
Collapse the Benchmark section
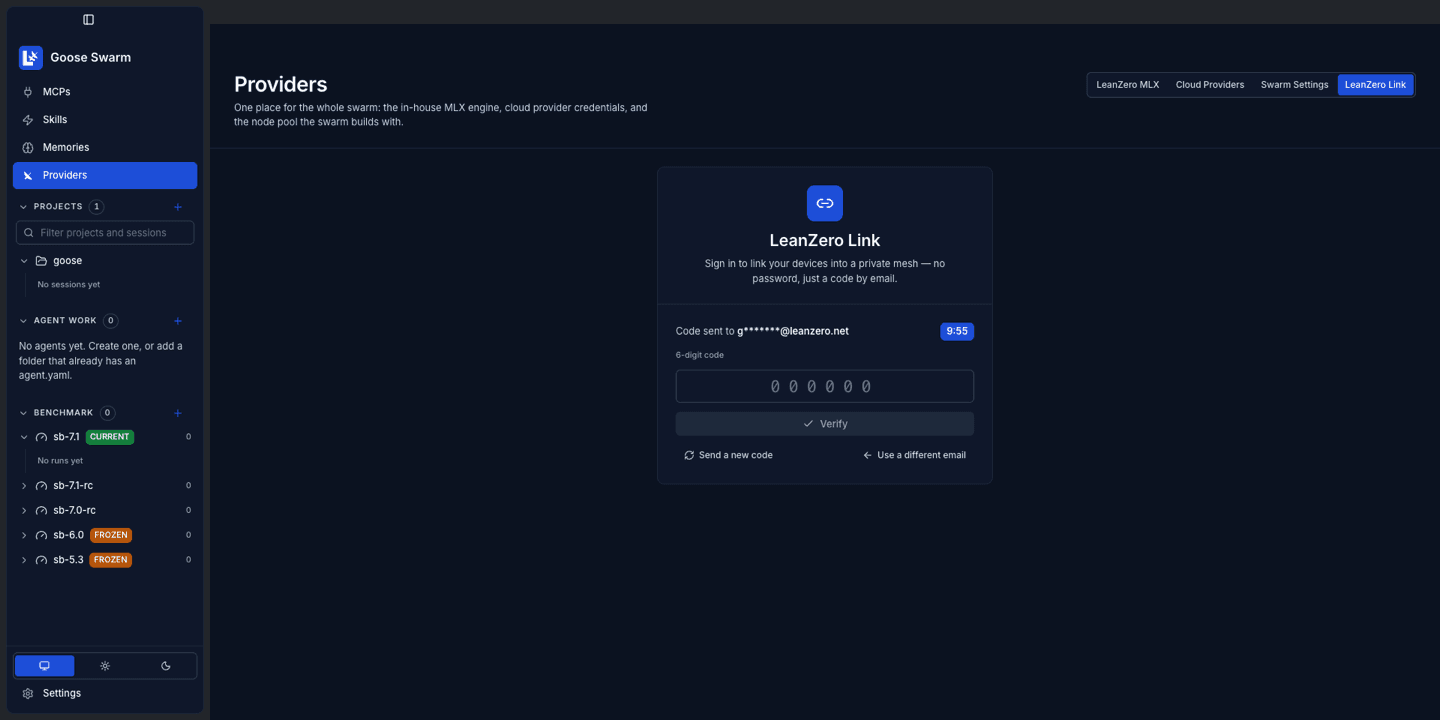pyautogui.click(x=24, y=413)
